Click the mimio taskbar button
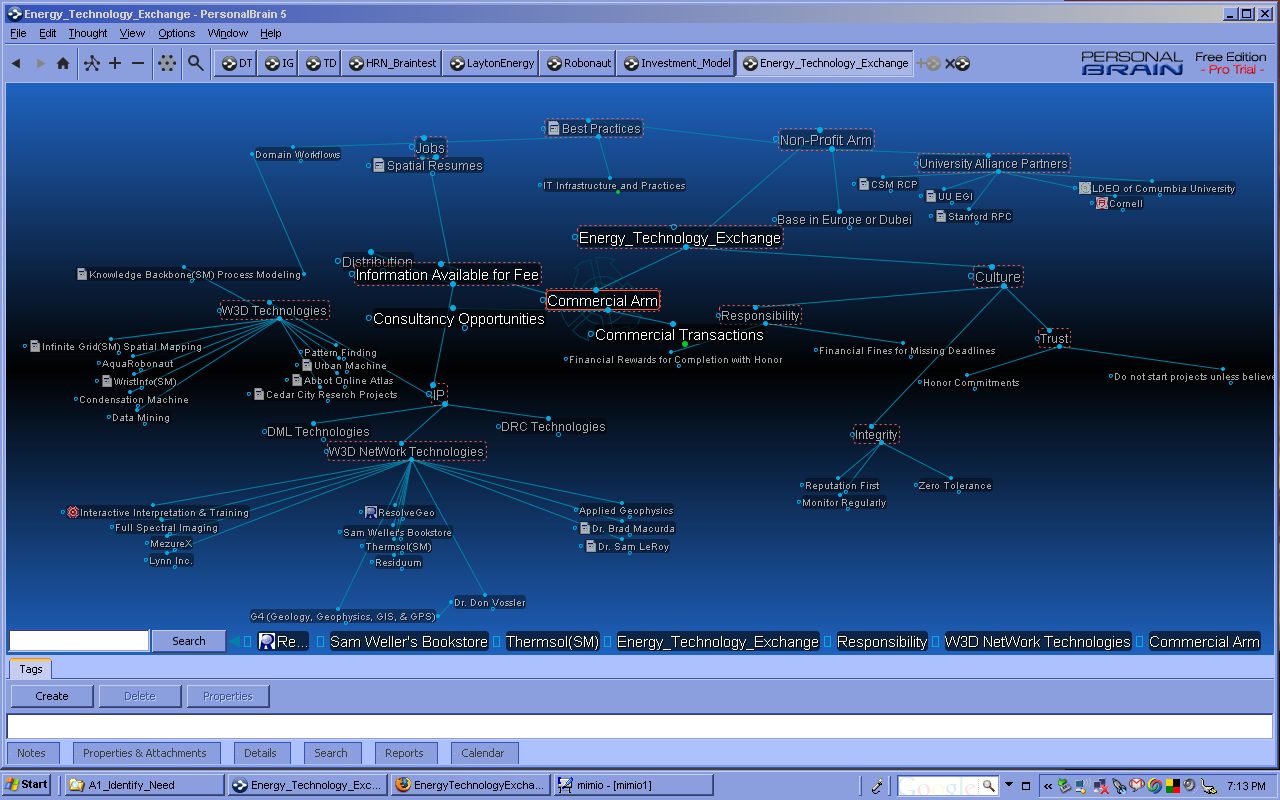 tap(632, 785)
